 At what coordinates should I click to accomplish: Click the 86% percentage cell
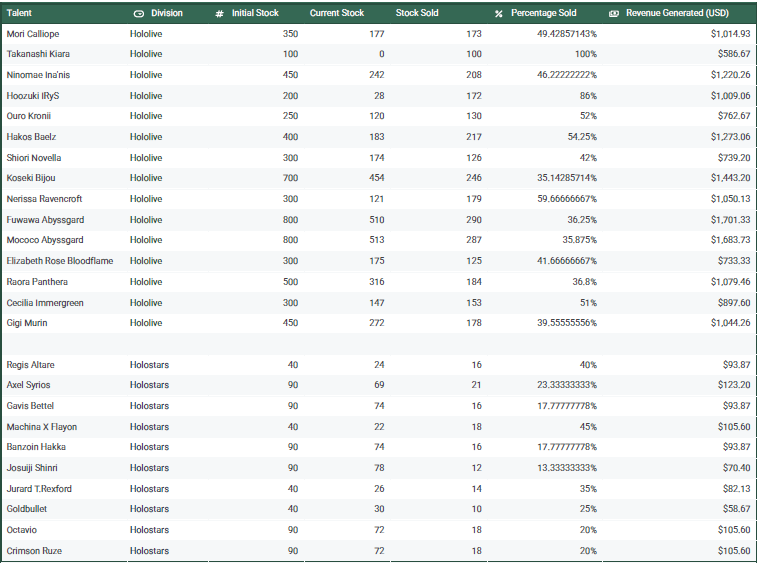(x=588, y=96)
